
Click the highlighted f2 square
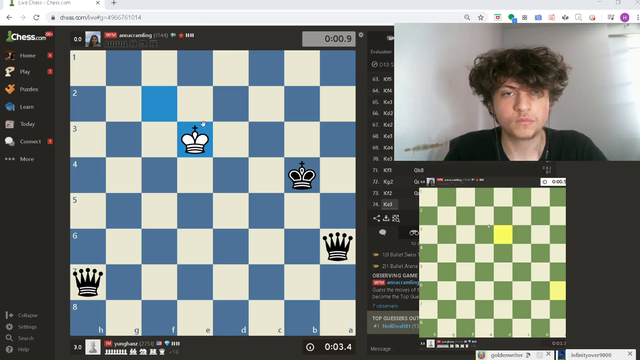(159, 104)
